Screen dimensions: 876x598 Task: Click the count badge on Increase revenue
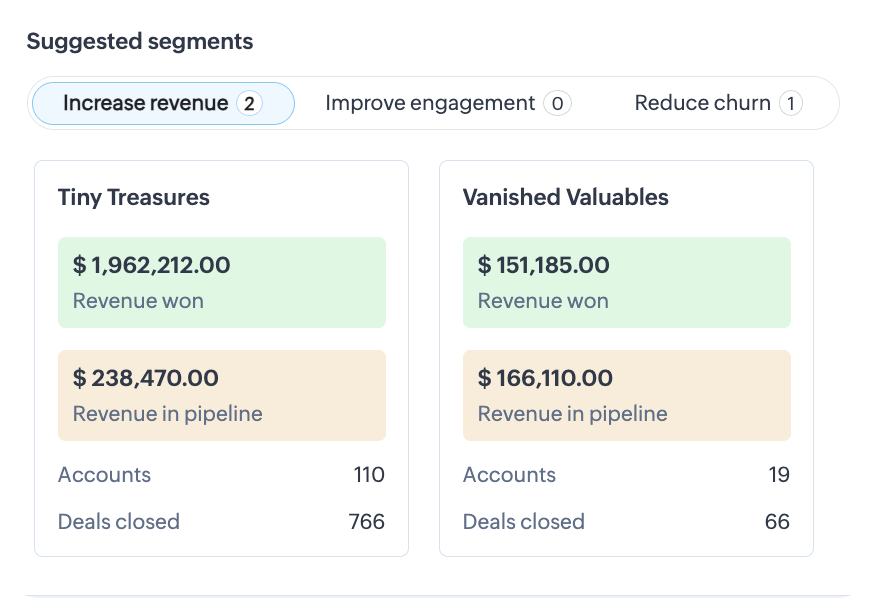click(249, 103)
